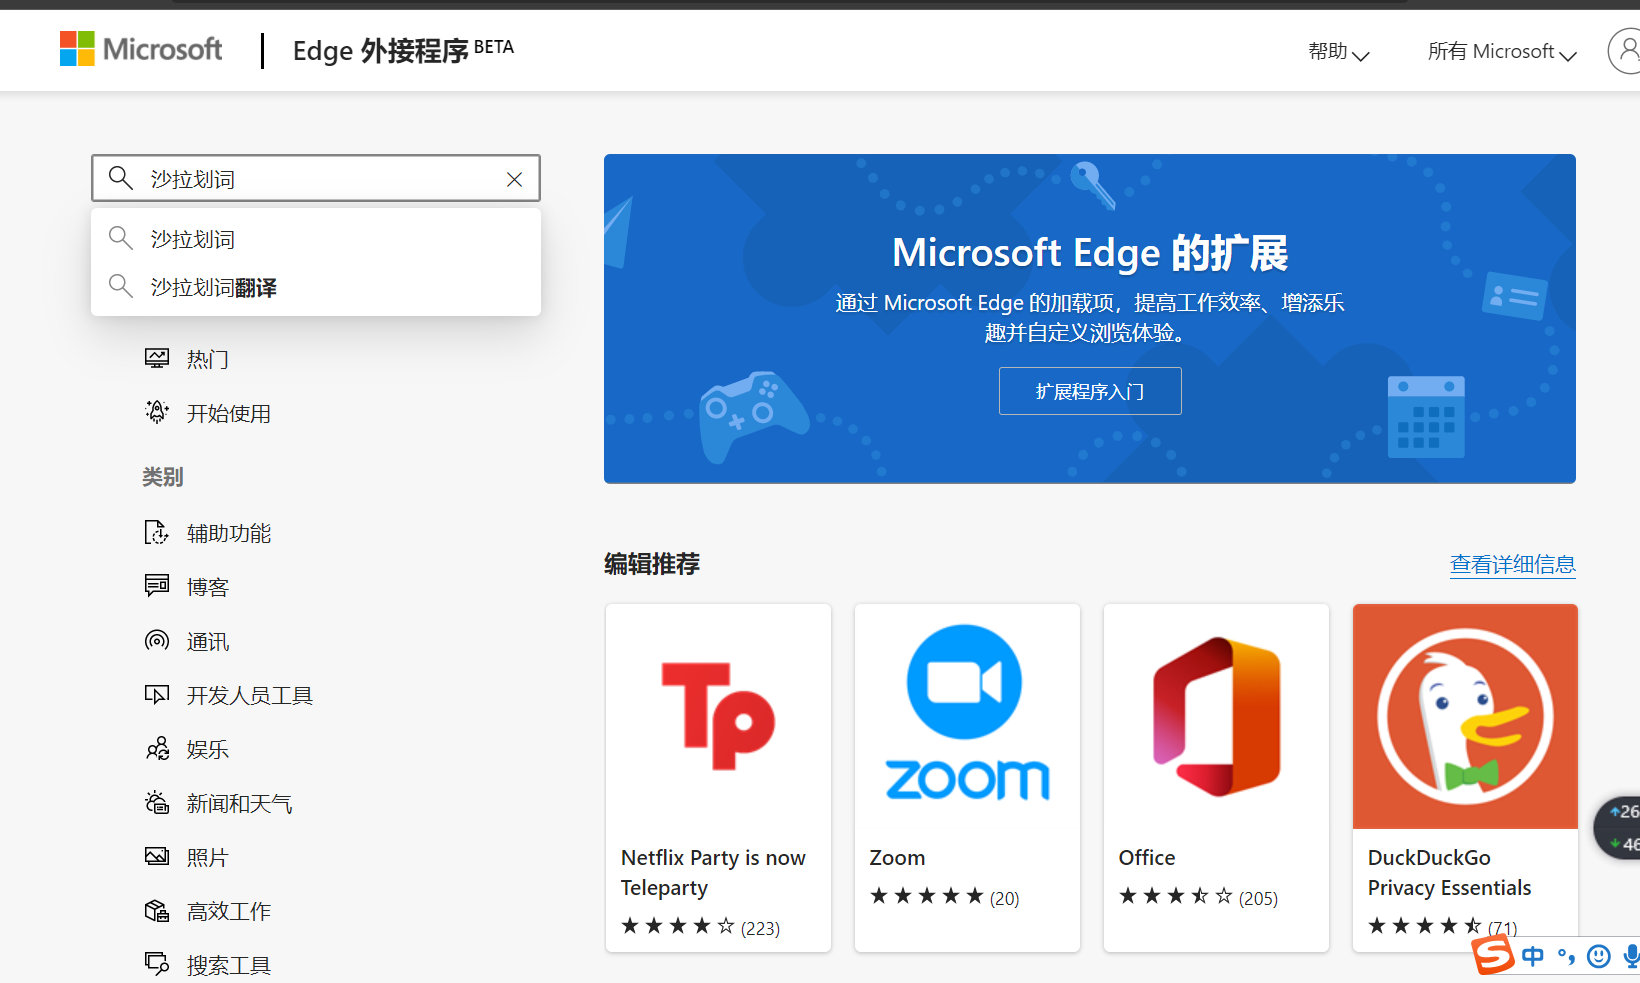Click the 博客 category label
Viewport: 1640px width, 983px height.
point(208,587)
